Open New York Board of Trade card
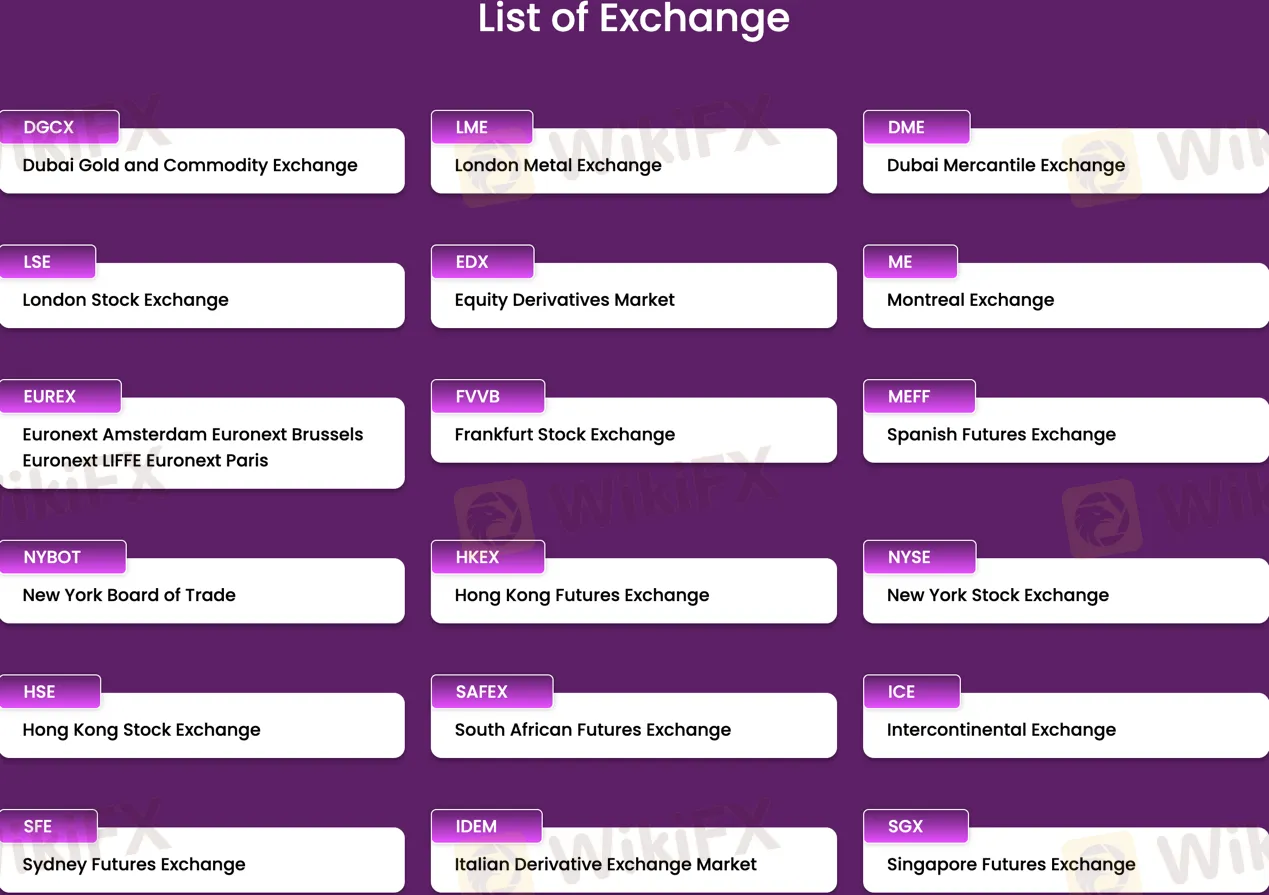 pos(200,595)
